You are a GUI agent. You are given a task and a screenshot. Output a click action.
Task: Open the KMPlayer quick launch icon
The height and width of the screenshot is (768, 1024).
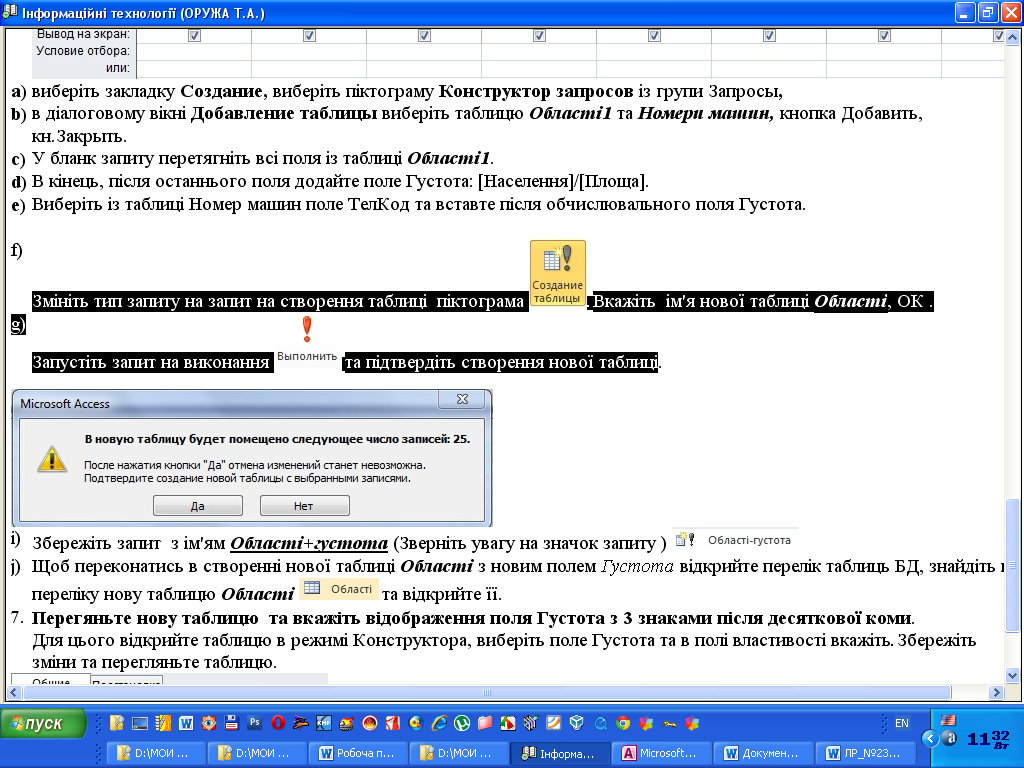click(x=323, y=723)
